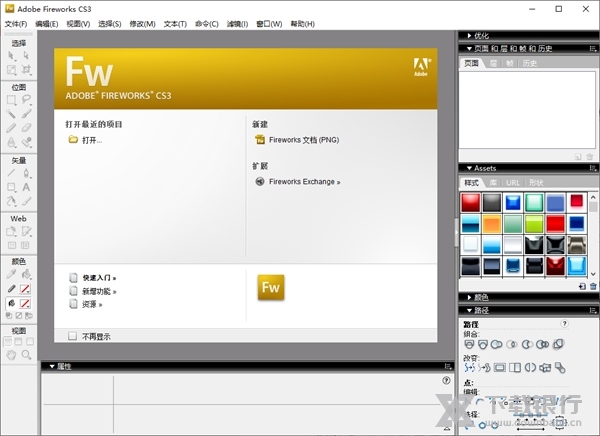Select the Text tool
The width and height of the screenshot is (600, 436).
pos(27,187)
